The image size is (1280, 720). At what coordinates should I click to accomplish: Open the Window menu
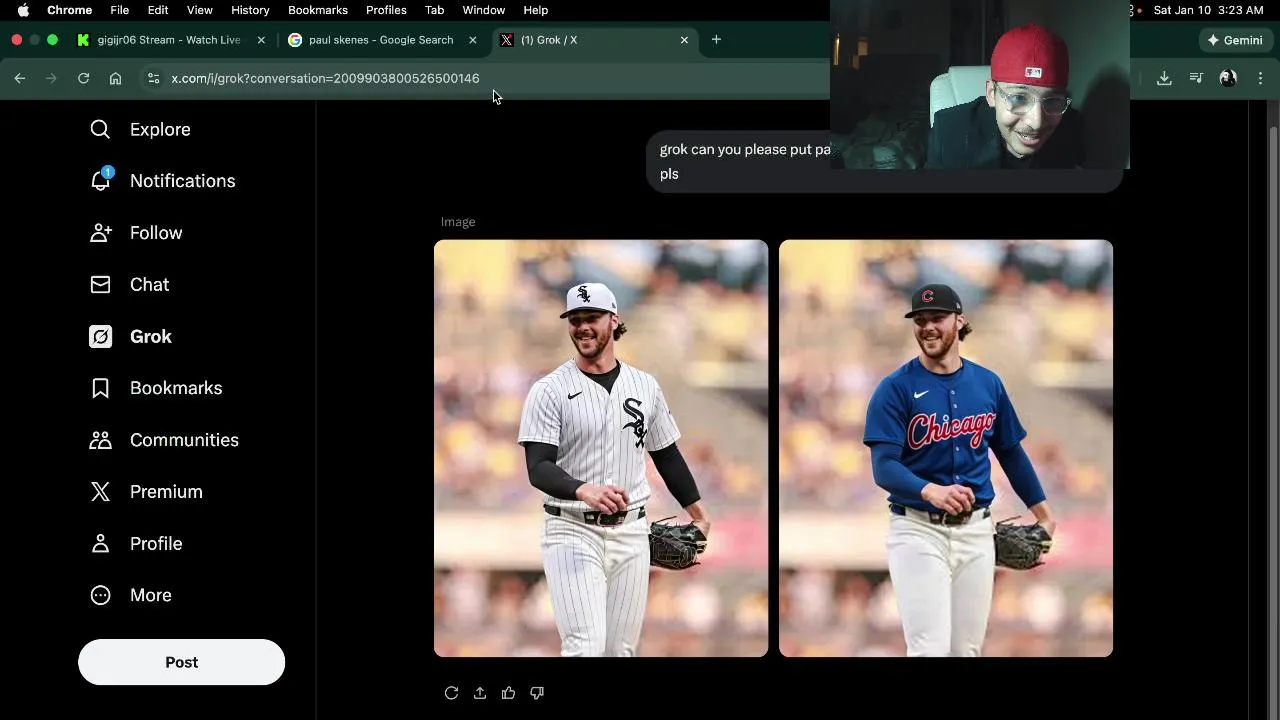tap(483, 10)
